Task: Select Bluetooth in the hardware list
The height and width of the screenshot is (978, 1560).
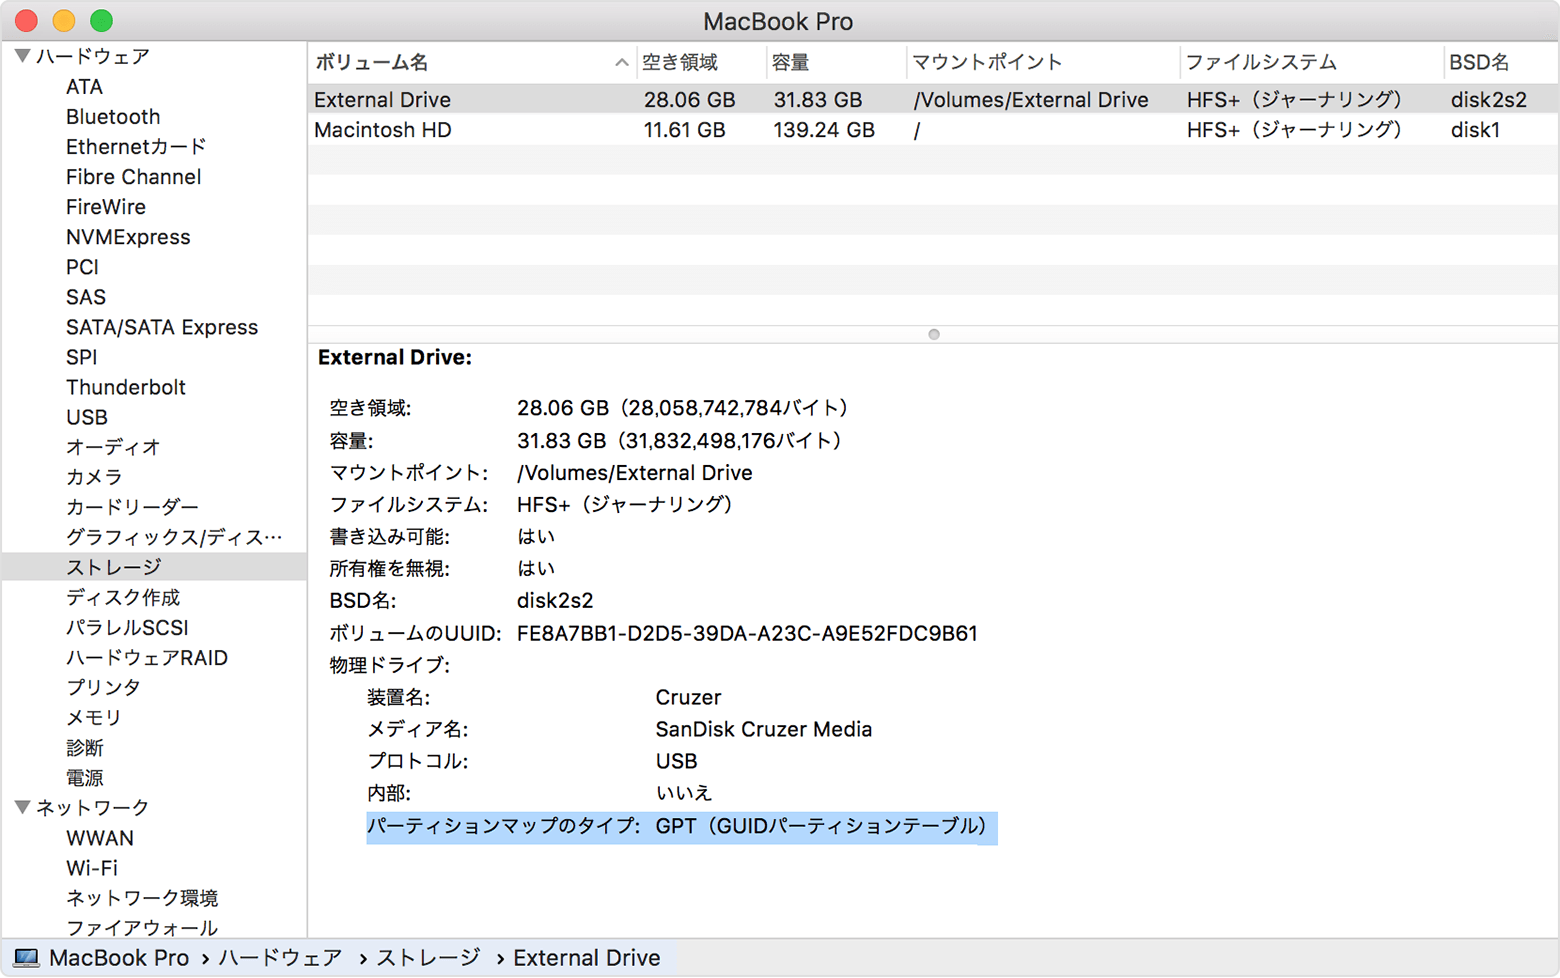Action: pyautogui.click(x=112, y=117)
